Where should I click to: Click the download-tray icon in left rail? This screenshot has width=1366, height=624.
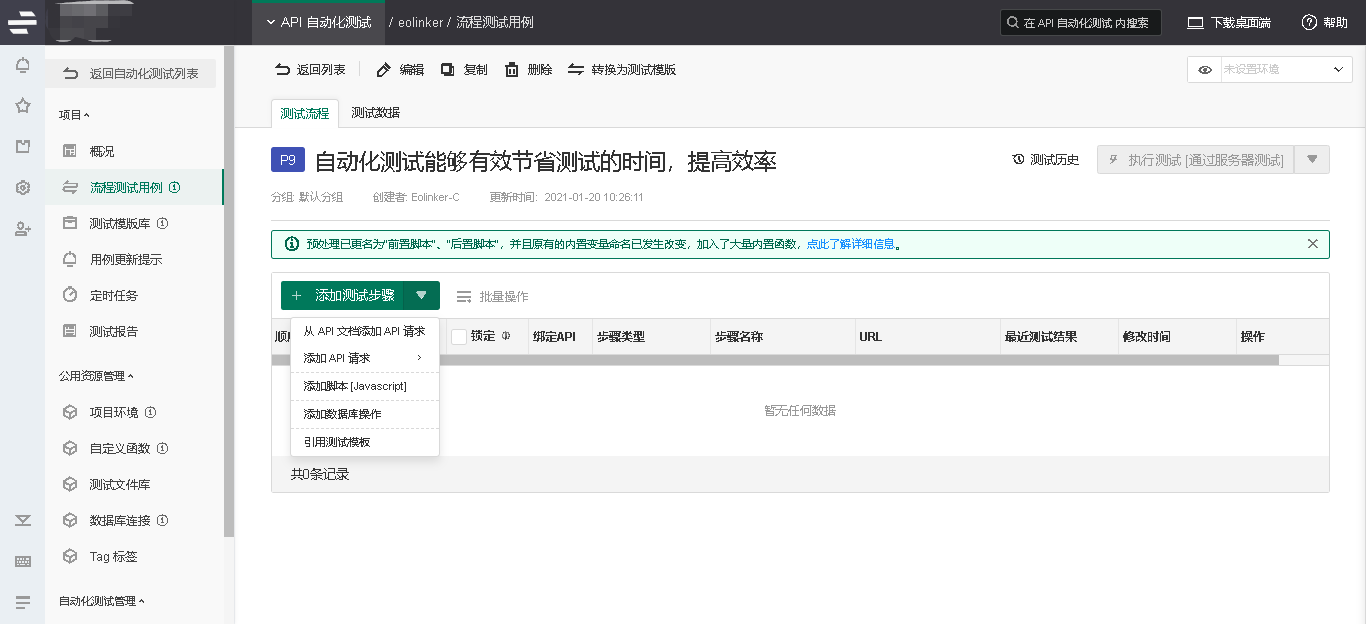23,520
